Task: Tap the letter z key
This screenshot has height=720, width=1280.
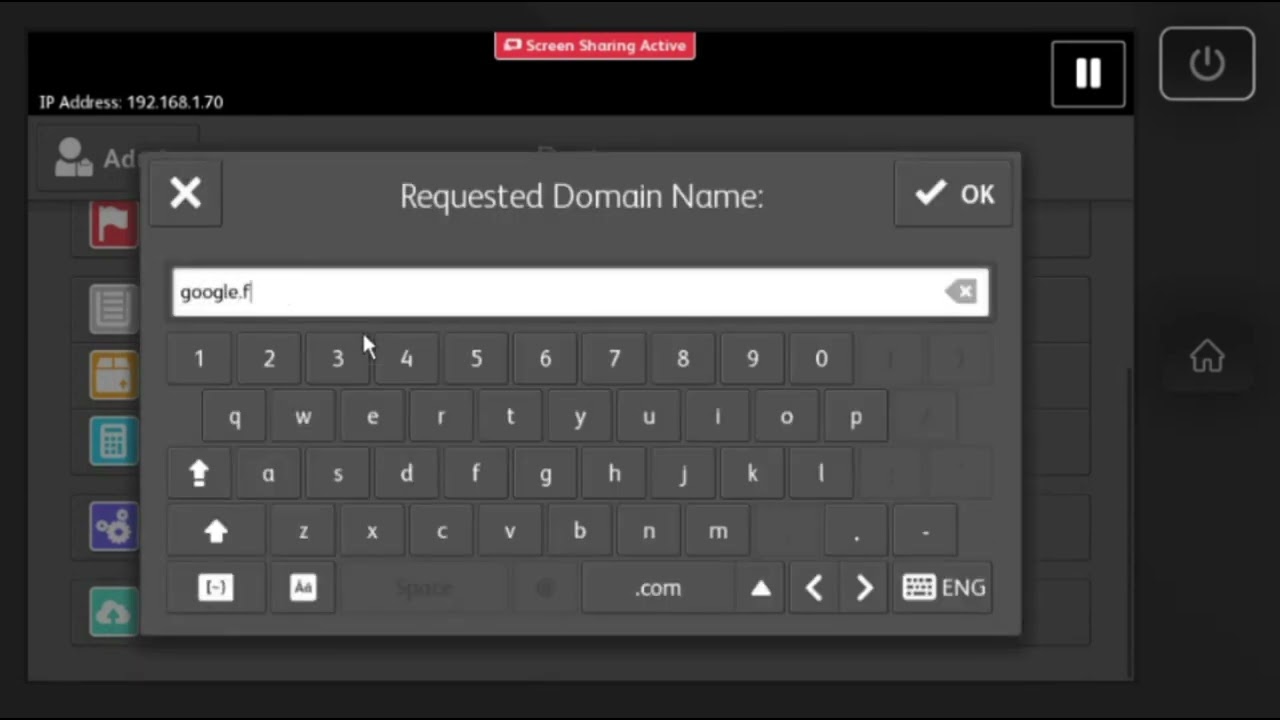Action: coord(303,532)
